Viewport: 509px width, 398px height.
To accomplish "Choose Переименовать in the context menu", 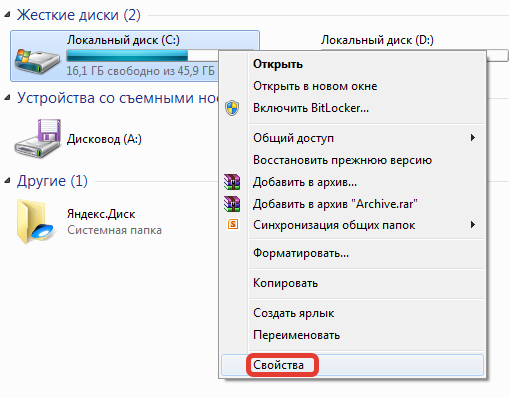I will tap(352, 335).
